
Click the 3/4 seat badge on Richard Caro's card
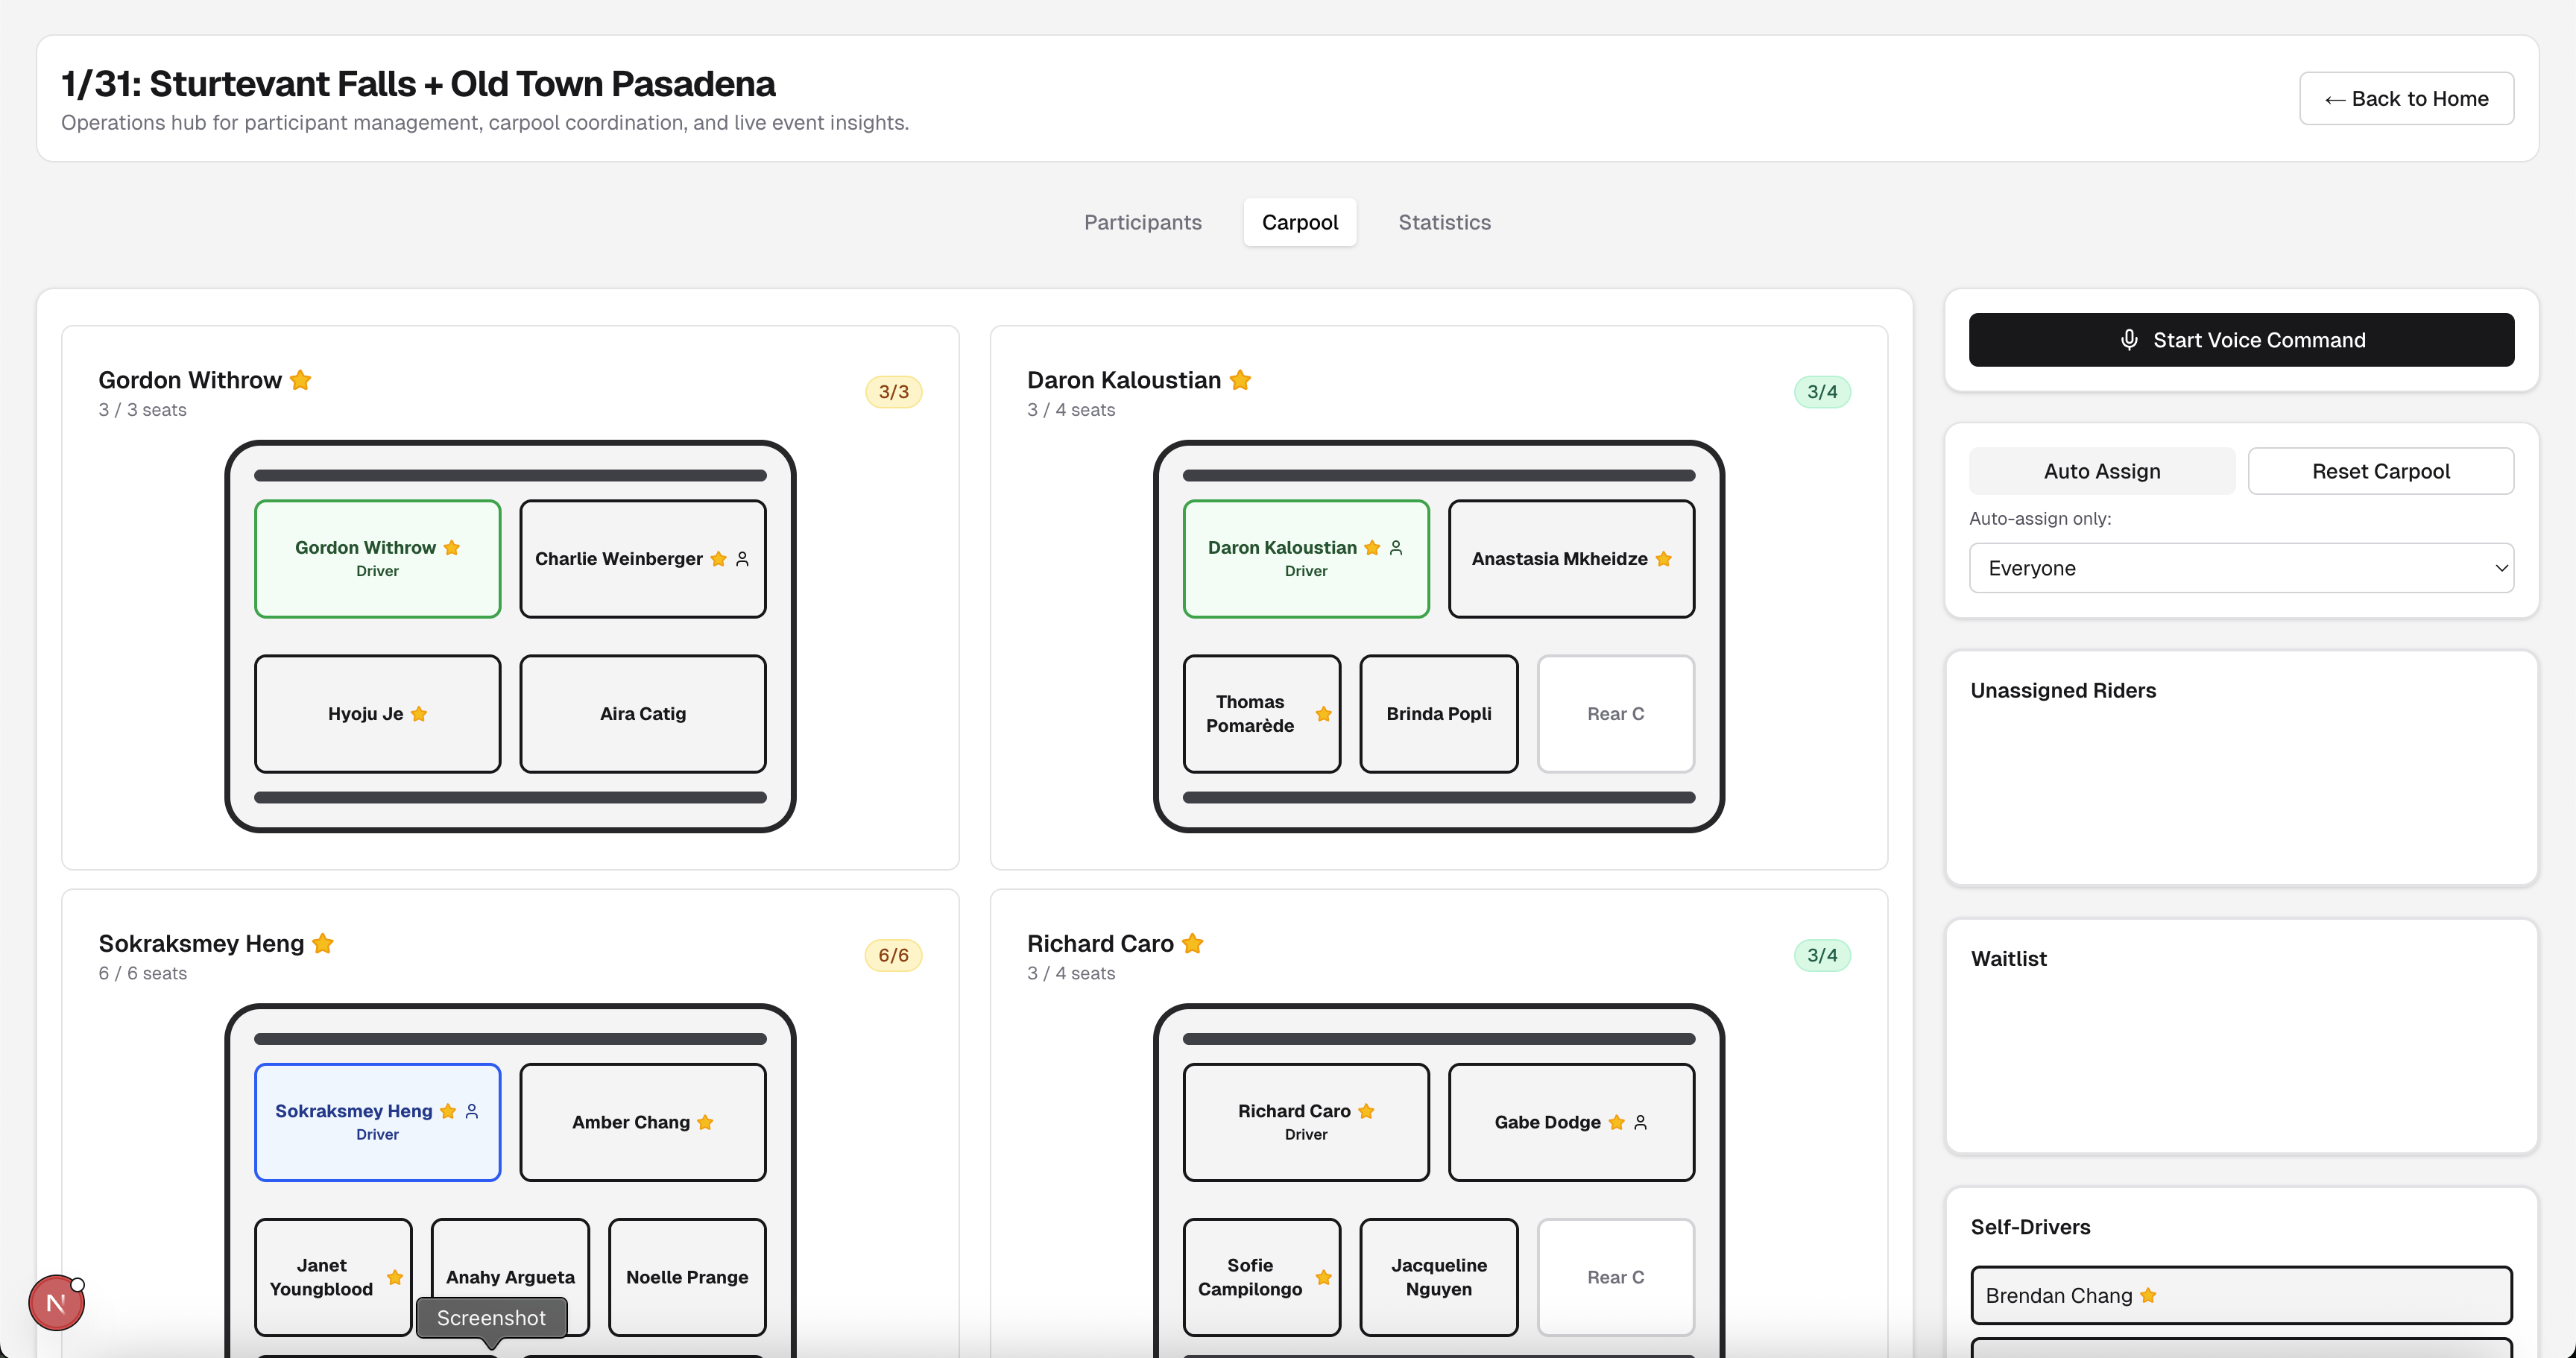pos(1821,955)
